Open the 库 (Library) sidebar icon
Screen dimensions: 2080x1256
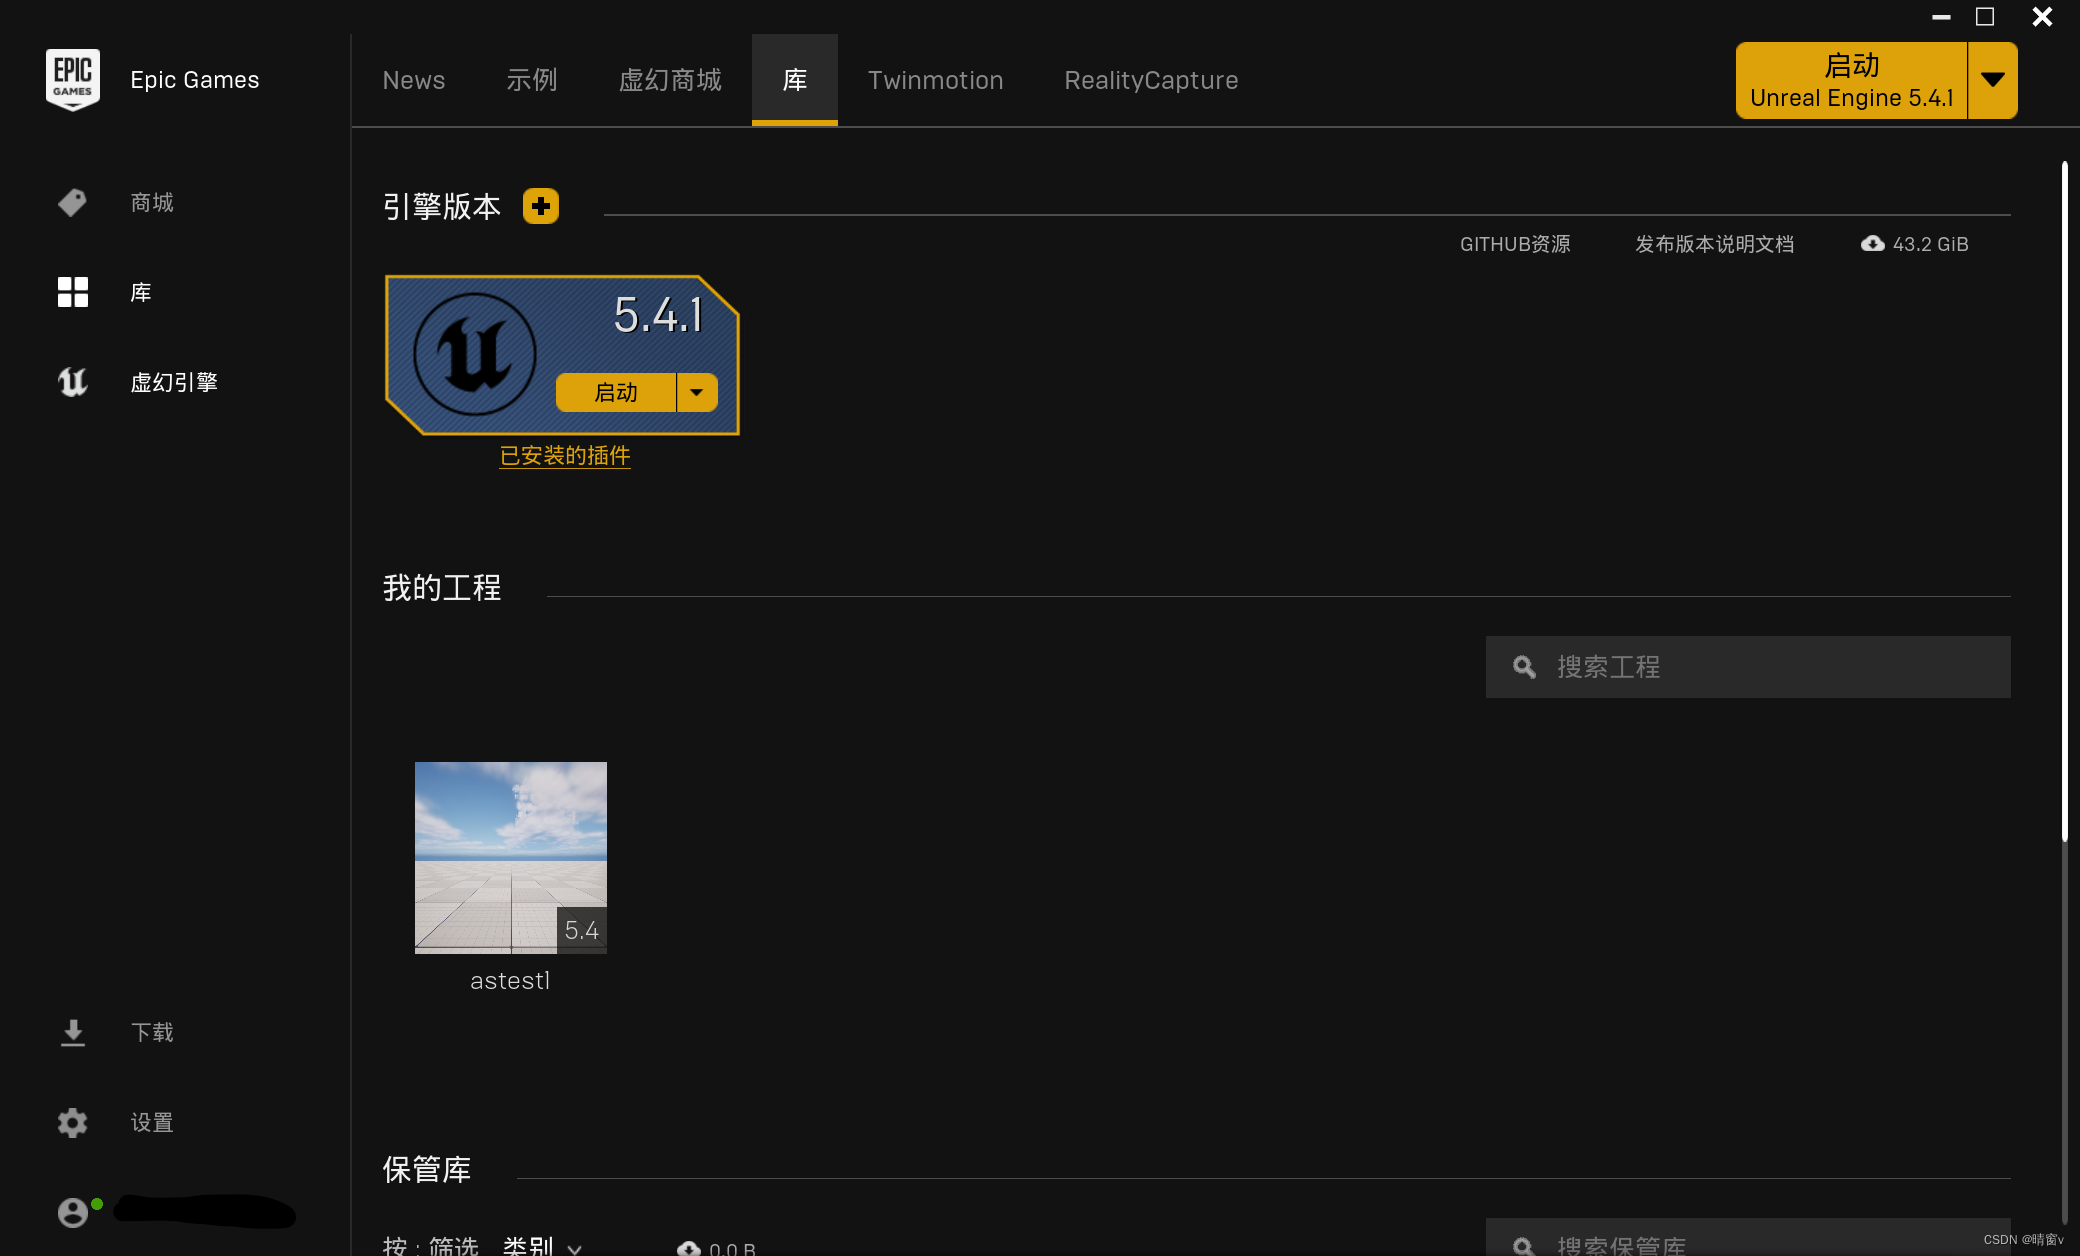click(72, 292)
